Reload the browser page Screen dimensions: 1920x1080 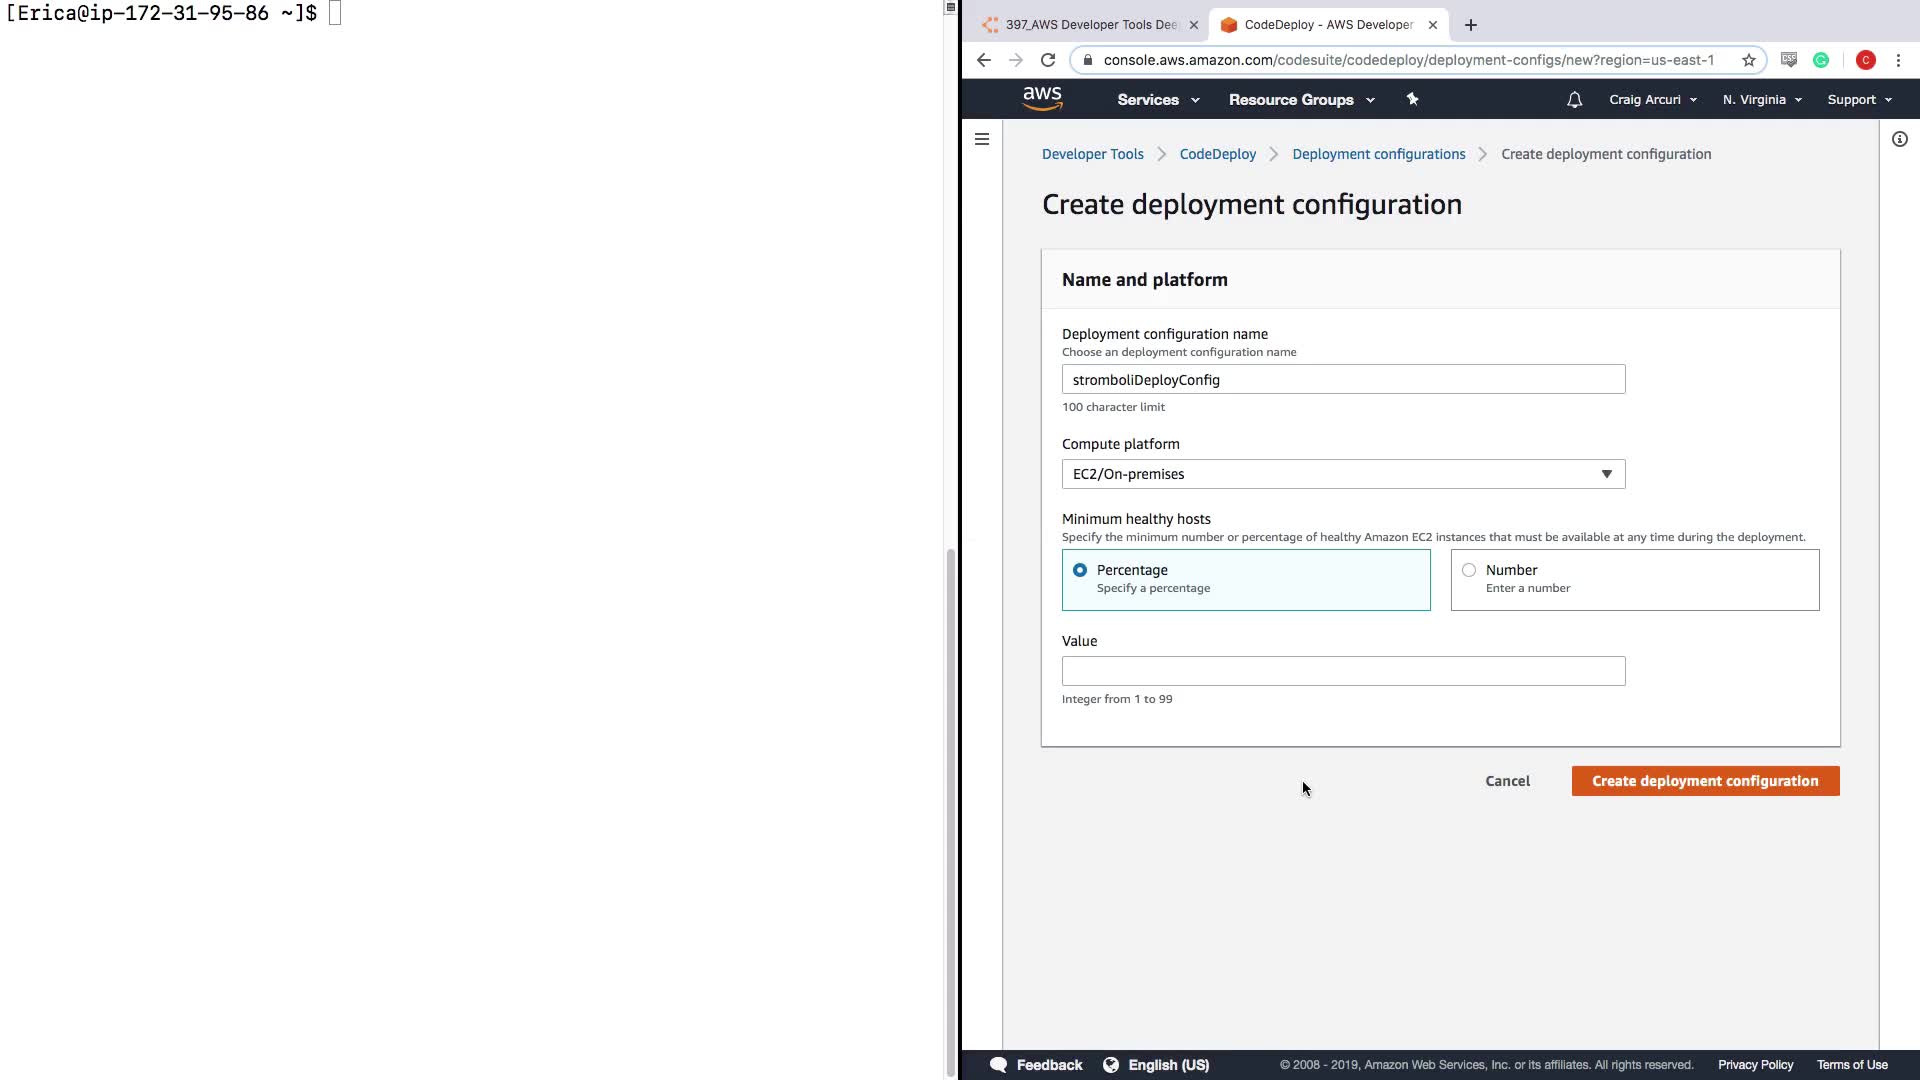(x=1048, y=60)
